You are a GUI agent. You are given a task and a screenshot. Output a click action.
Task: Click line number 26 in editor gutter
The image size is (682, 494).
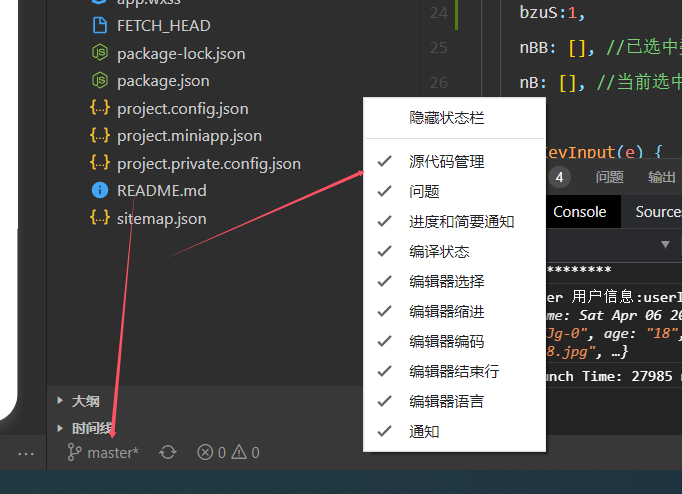point(438,83)
